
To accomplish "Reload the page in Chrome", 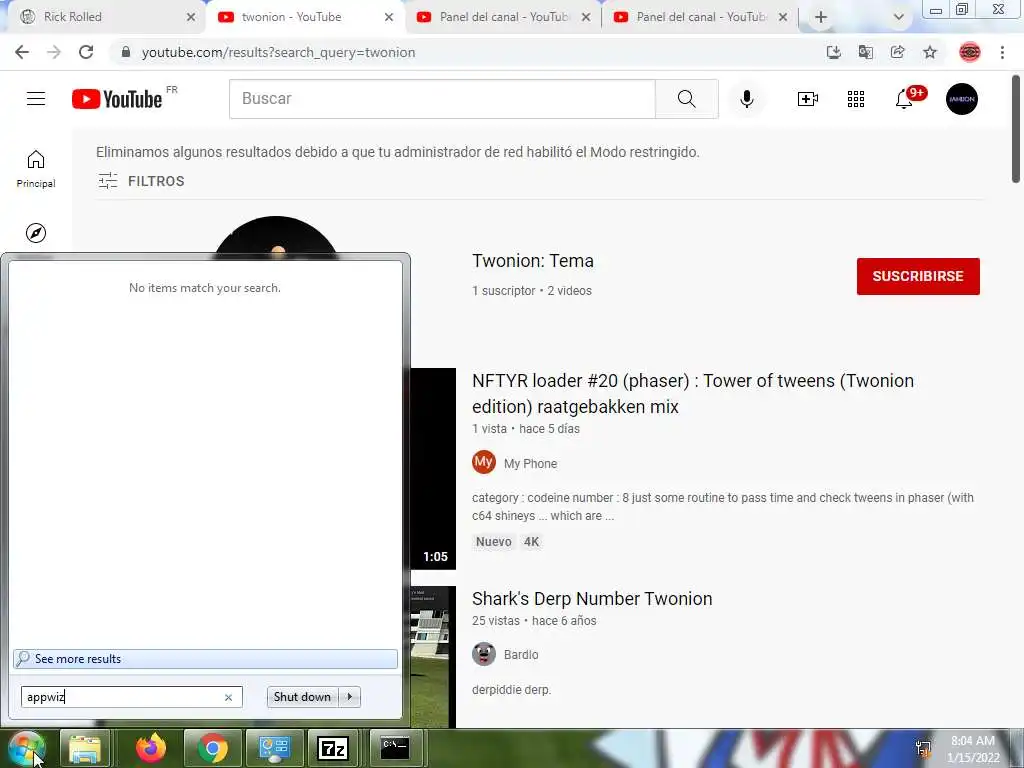I will point(86,52).
